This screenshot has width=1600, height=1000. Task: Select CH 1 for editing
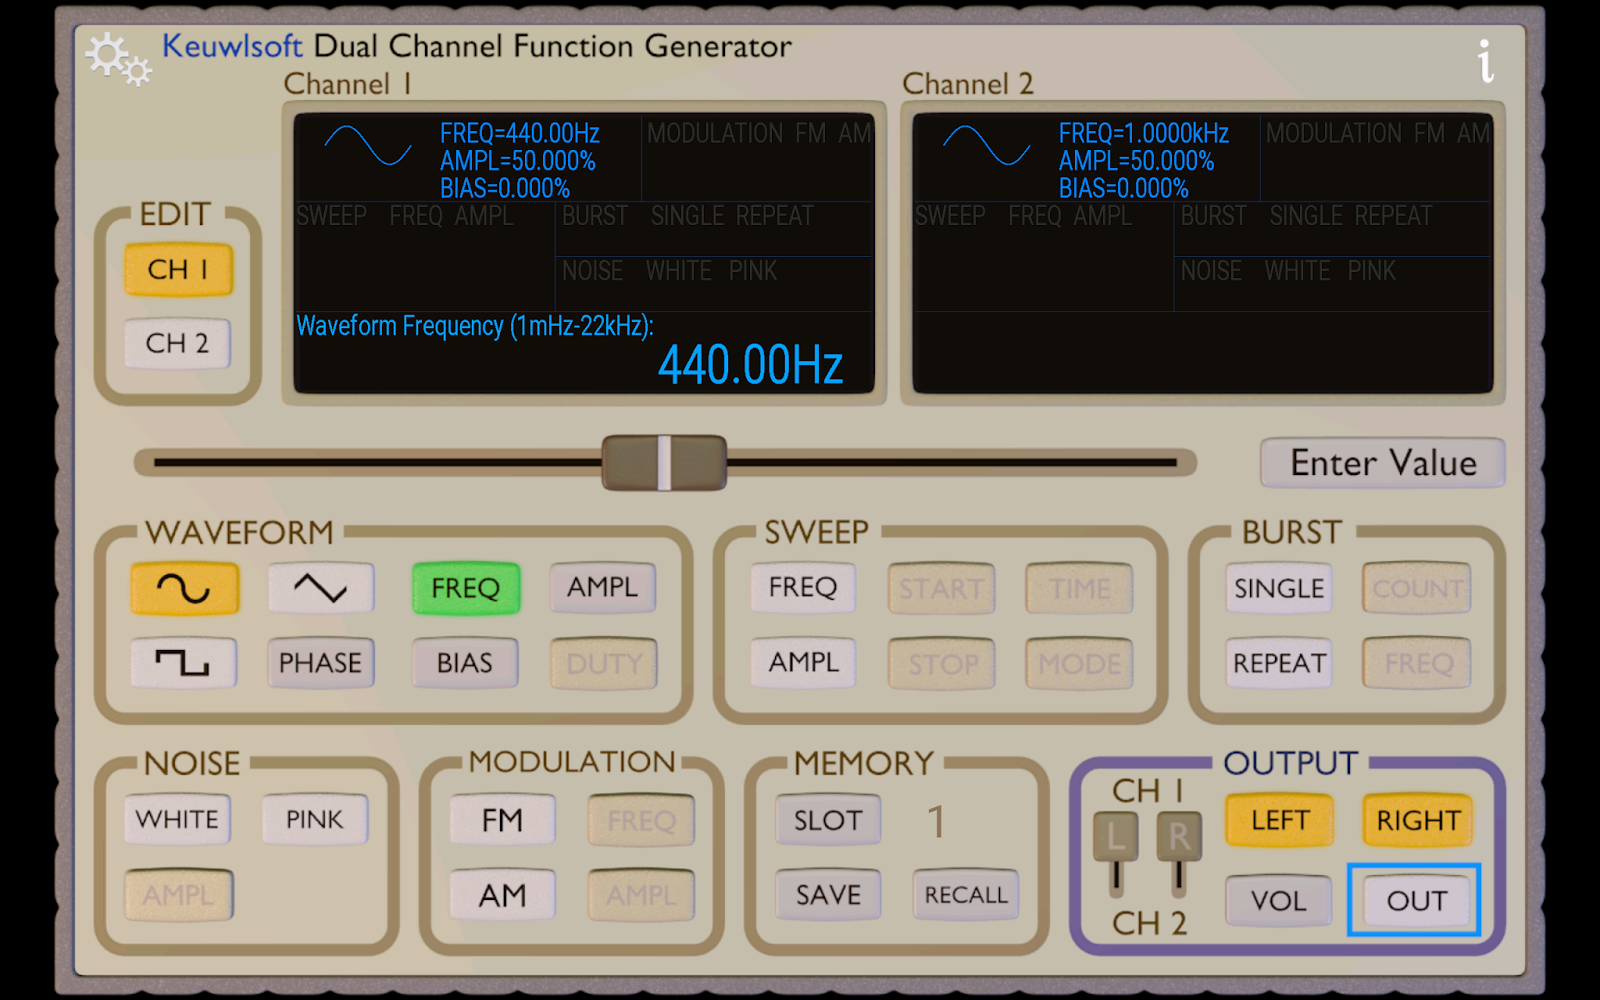click(178, 270)
